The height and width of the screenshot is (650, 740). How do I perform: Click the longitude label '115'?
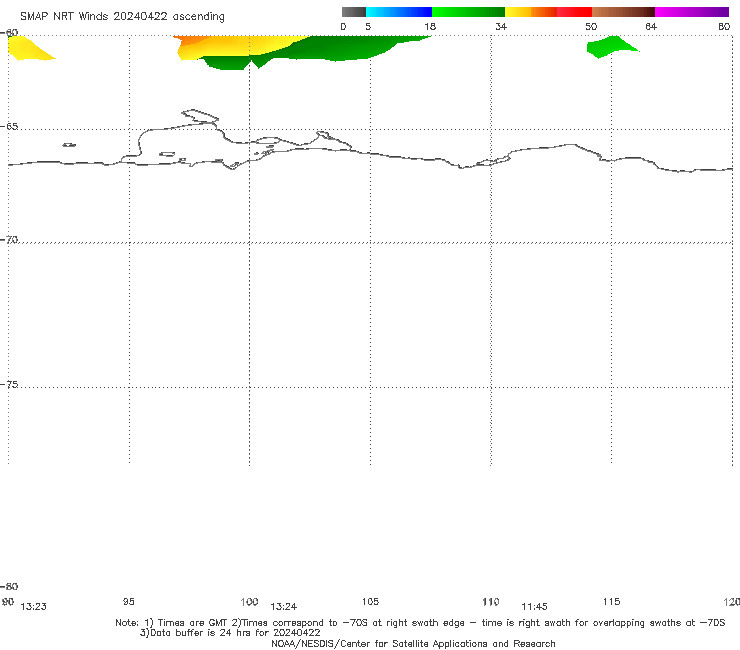point(611,601)
